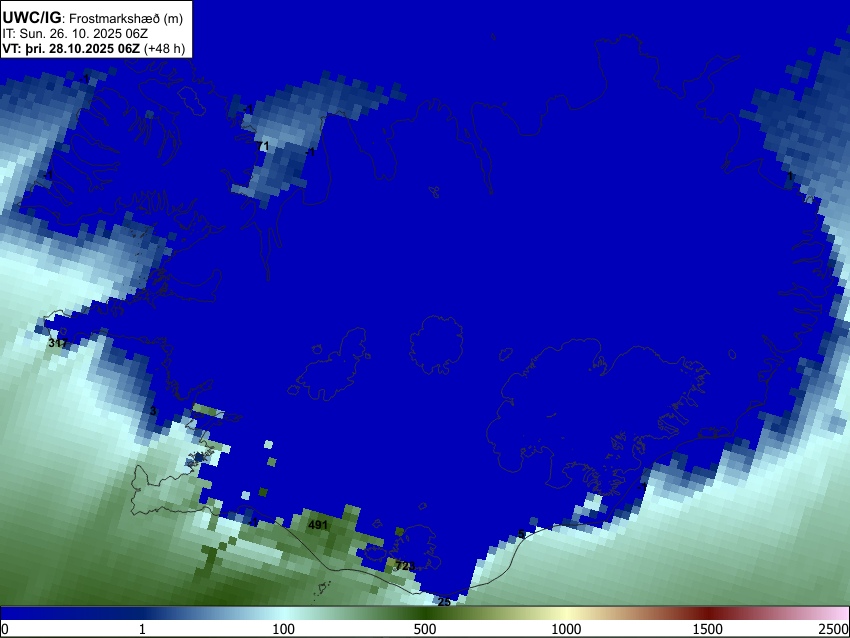This screenshot has width=850, height=638.
Task: Click the '317' value label on the map
Action: pos(57,343)
